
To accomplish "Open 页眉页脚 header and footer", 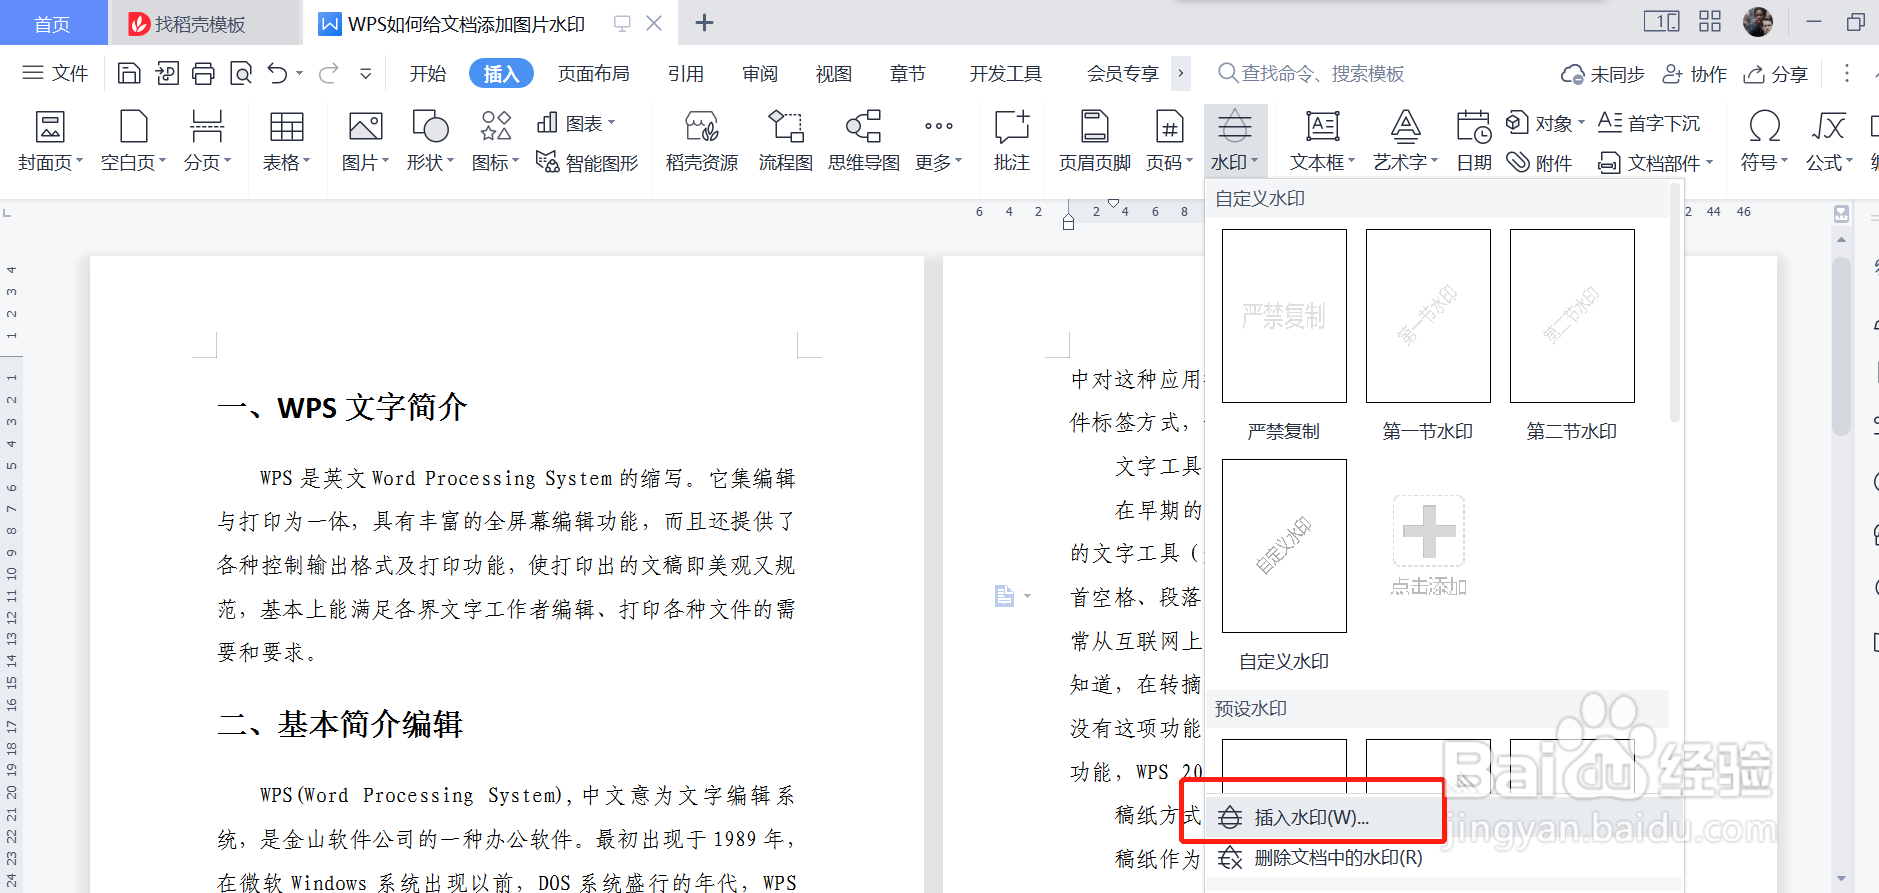I will 1095,140.
